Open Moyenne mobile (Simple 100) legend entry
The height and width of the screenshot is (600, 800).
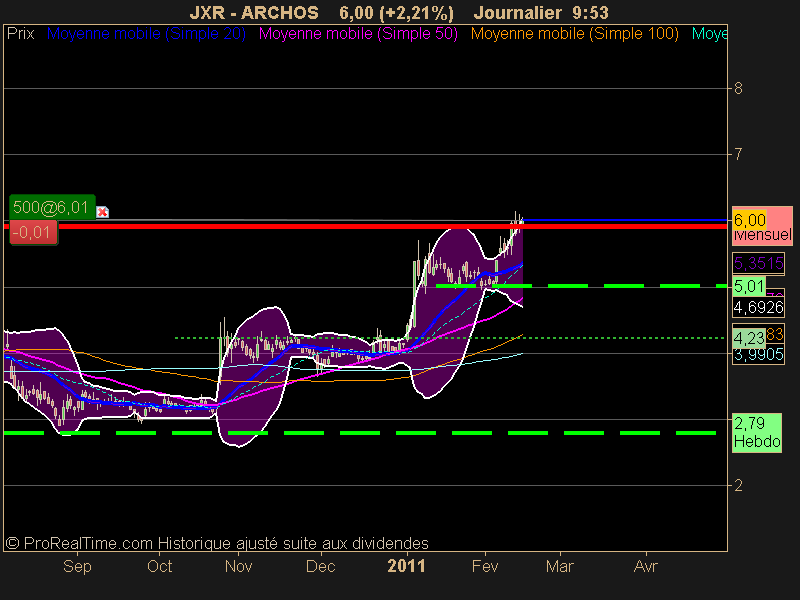point(574,34)
